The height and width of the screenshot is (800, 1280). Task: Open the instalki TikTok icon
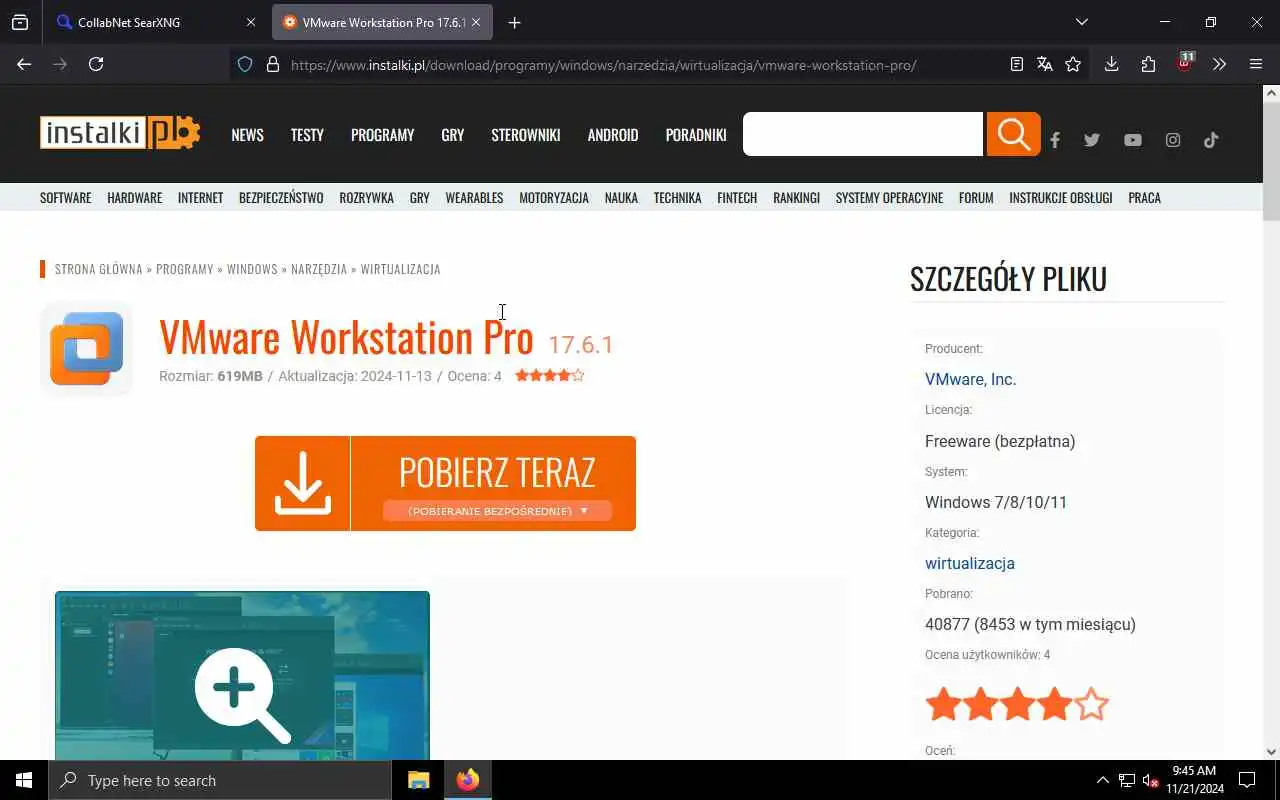tap(1211, 140)
